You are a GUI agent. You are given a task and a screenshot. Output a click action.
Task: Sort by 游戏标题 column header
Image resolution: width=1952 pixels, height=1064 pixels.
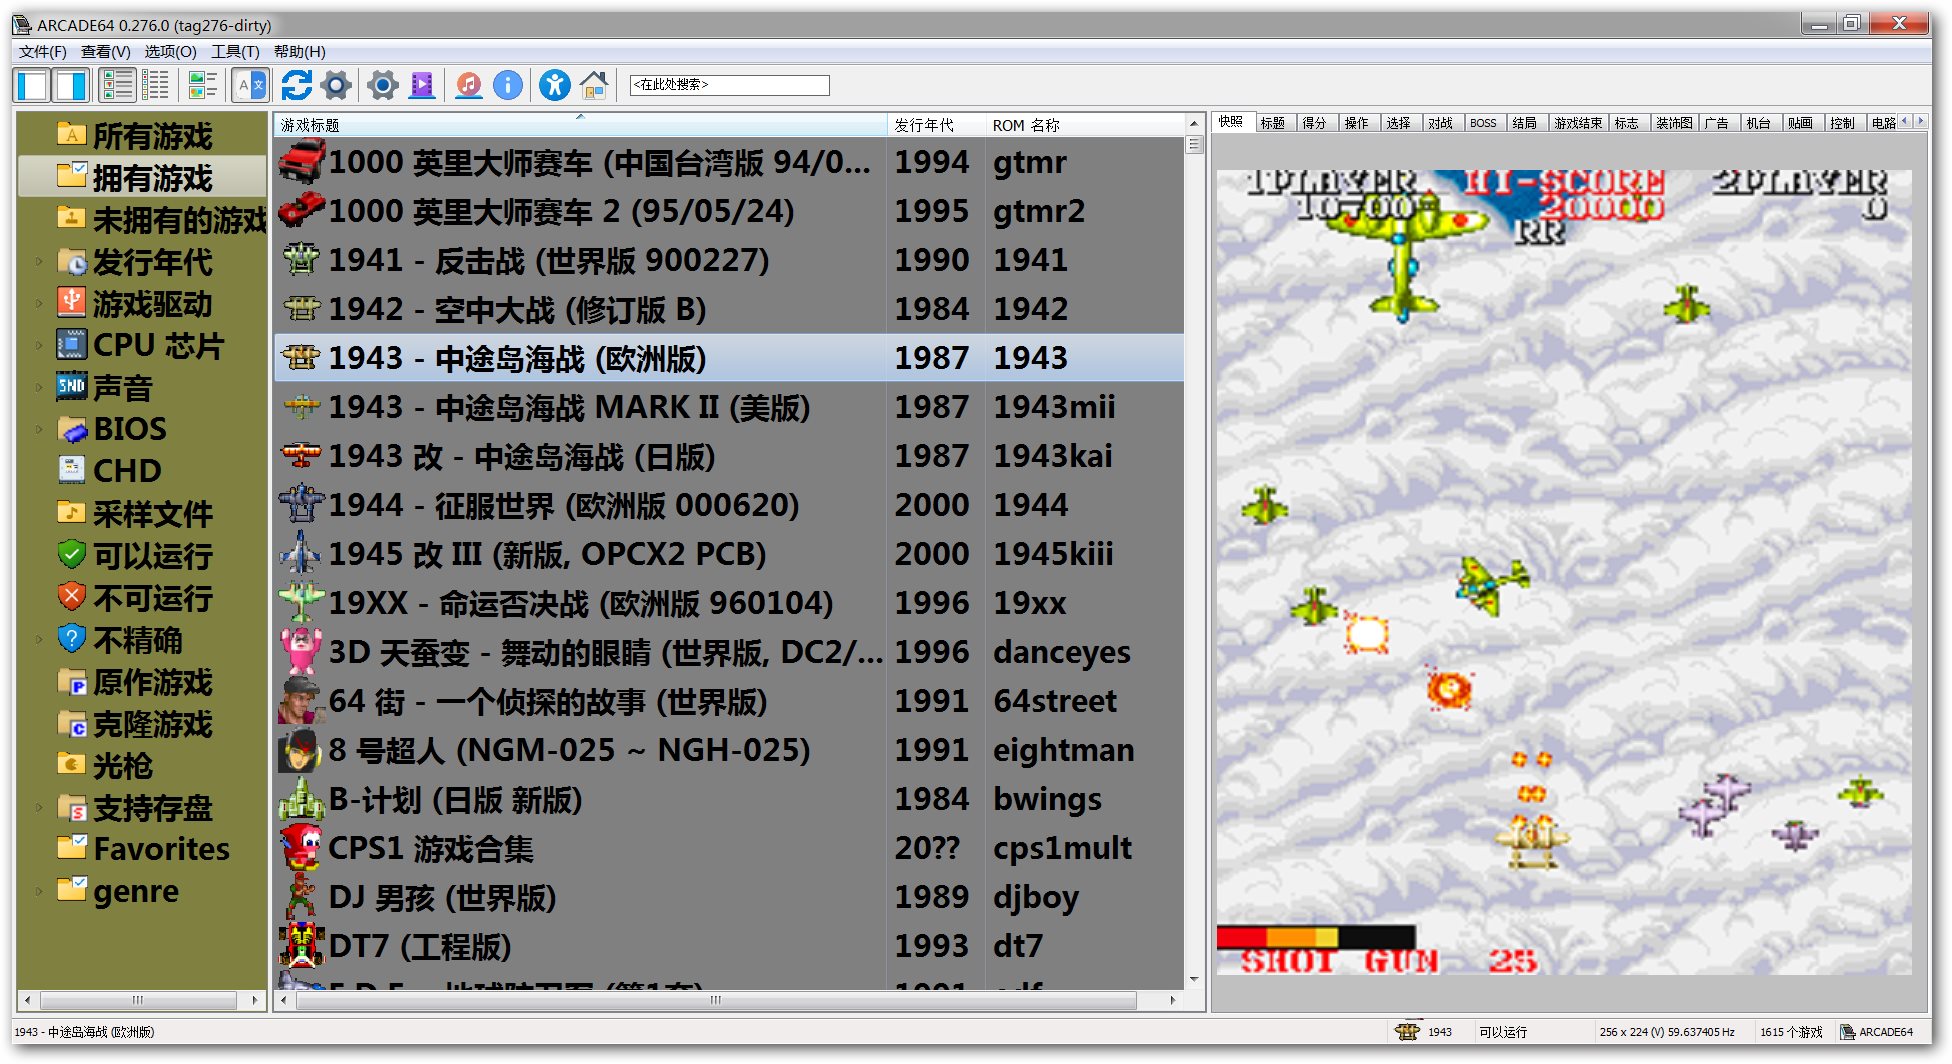click(x=580, y=125)
